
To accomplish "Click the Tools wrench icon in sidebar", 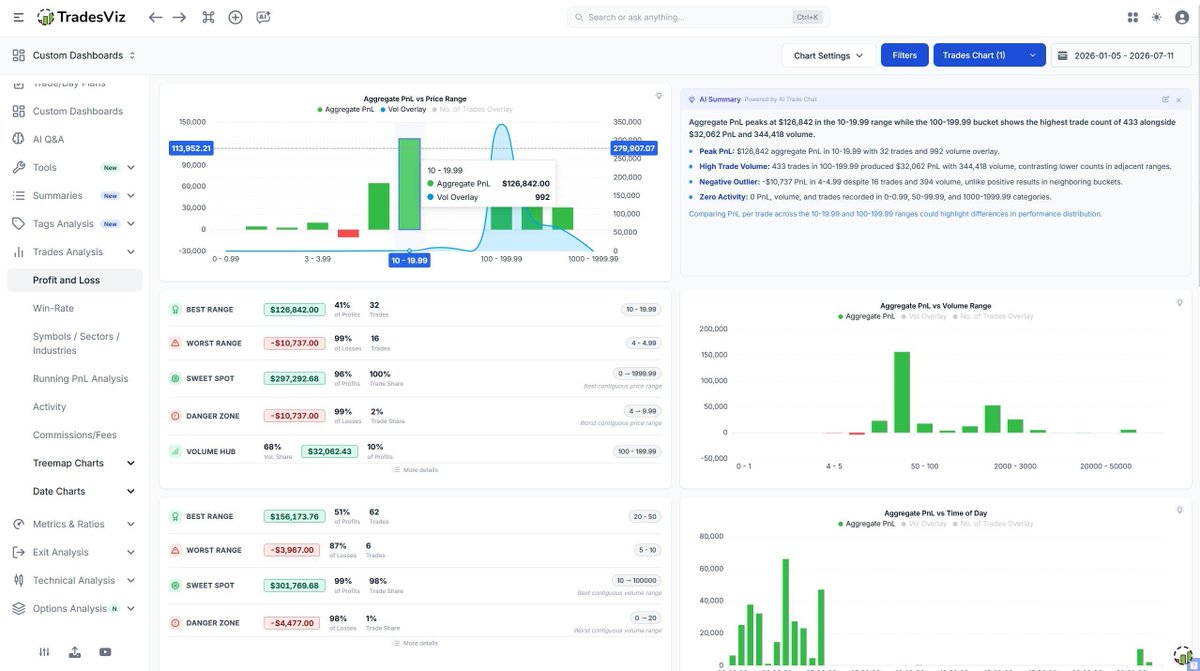I will [18, 167].
